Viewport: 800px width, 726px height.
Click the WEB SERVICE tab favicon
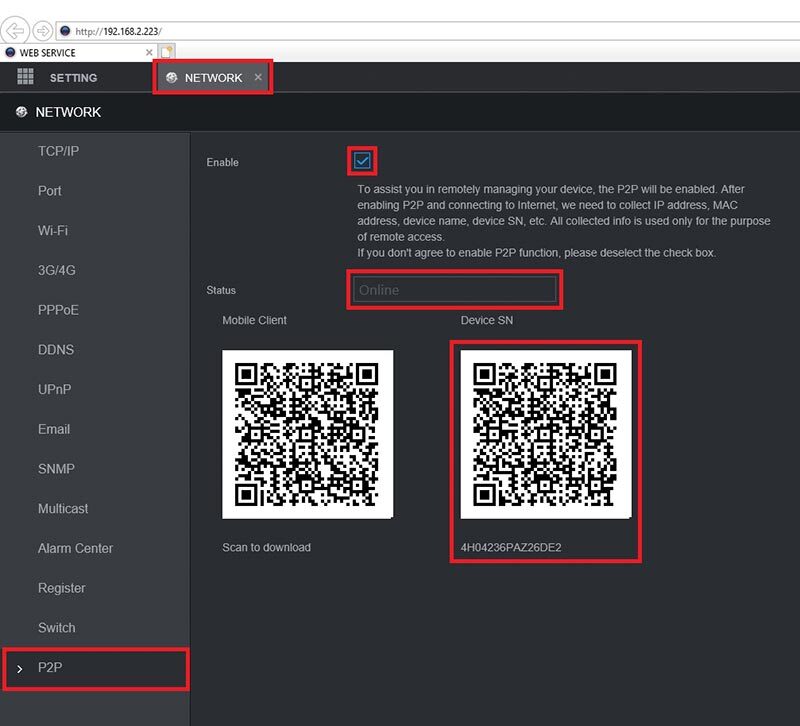click(x=11, y=51)
